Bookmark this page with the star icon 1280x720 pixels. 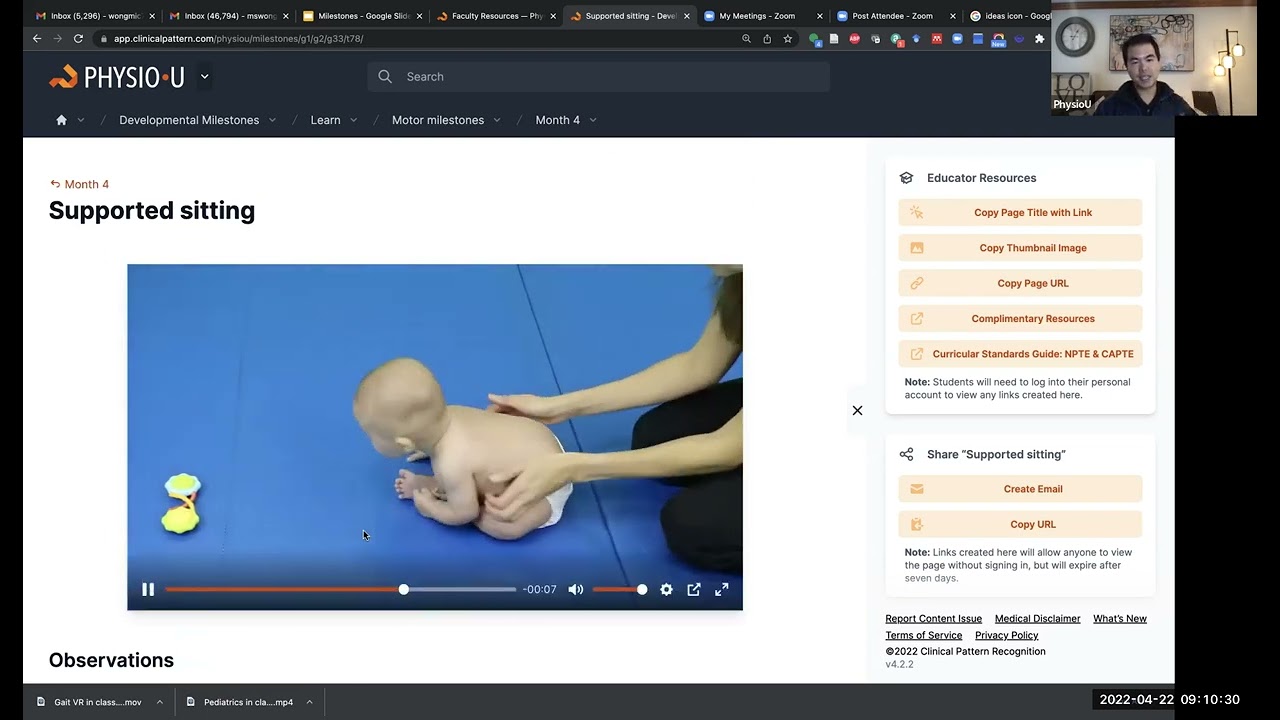[x=788, y=39]
